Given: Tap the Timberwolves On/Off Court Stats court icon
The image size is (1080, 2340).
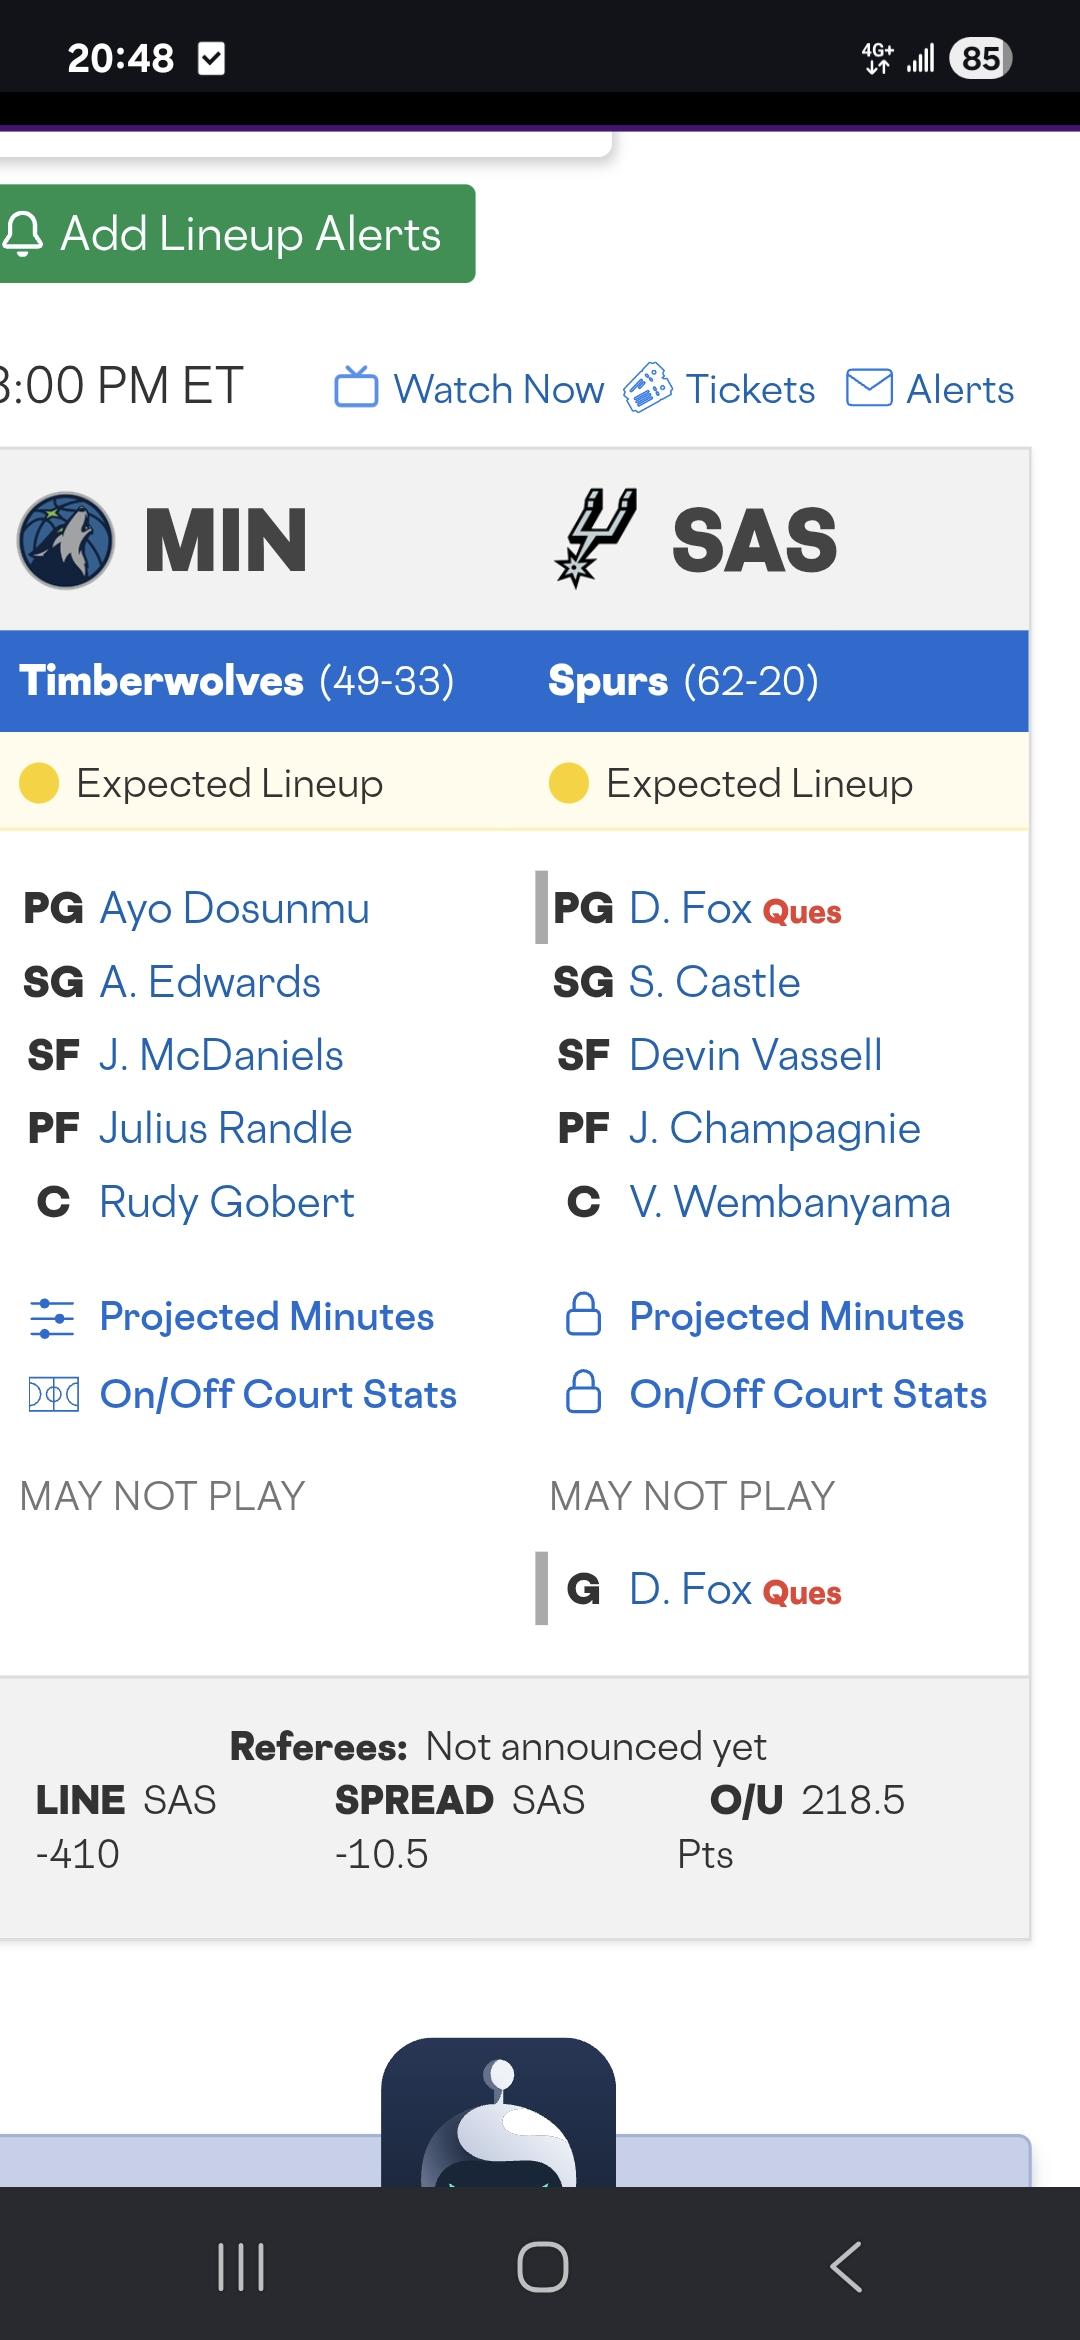Looking at the screenshot, I should pos(53,1395).
